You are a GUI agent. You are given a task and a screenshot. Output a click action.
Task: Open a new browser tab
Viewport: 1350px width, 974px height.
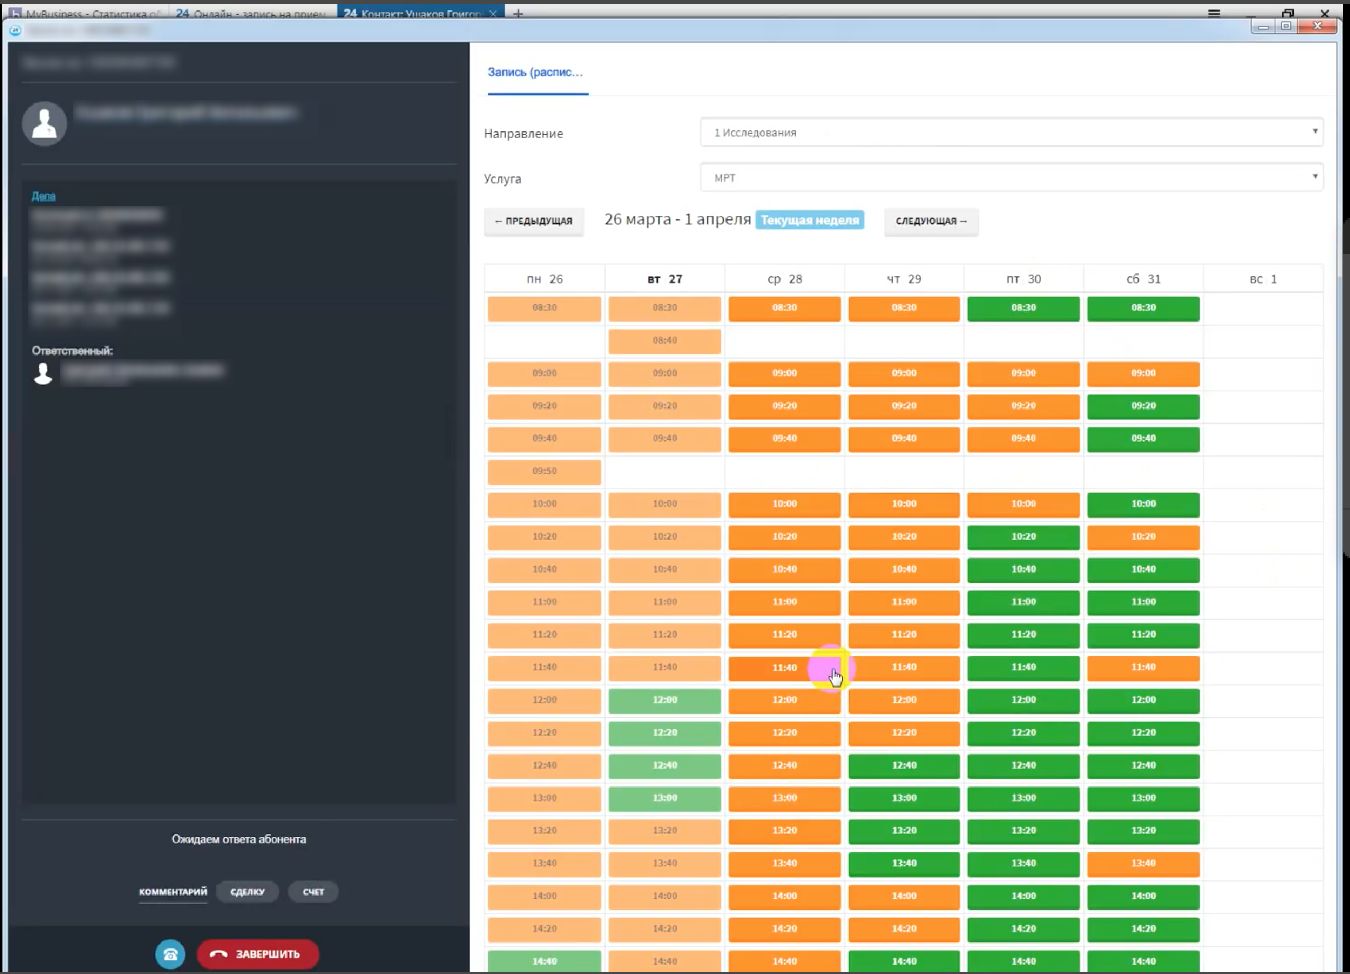[518, 13]
